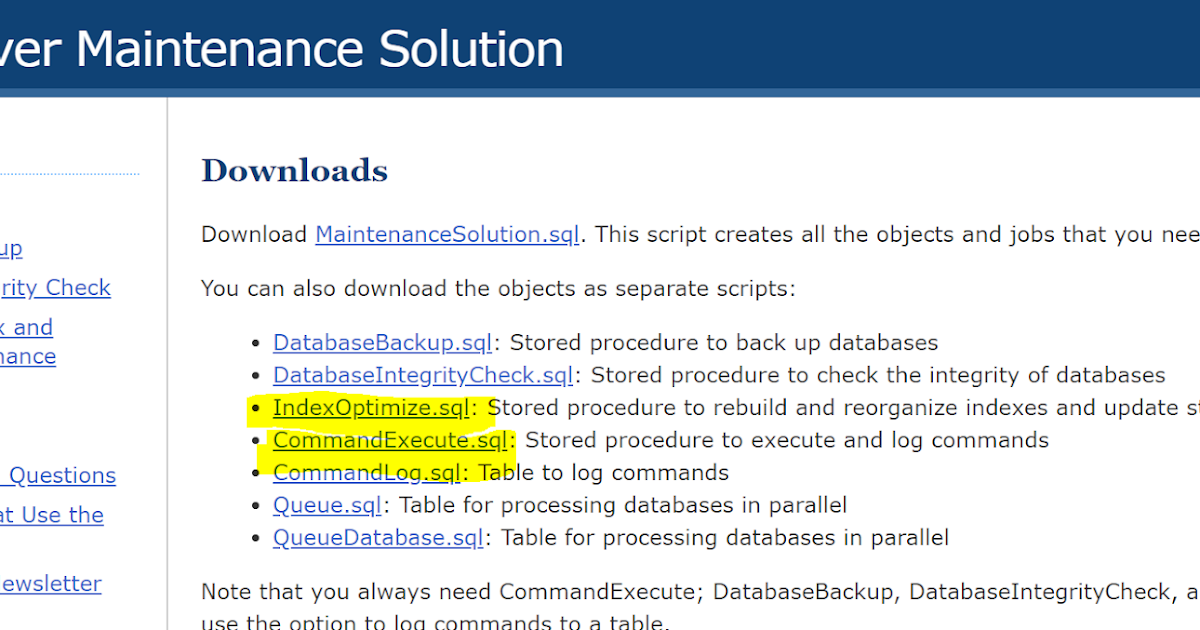Click the Downloads section heading
The width and height of the screenshot is (1200, 630).
click(x=294, y=170)
